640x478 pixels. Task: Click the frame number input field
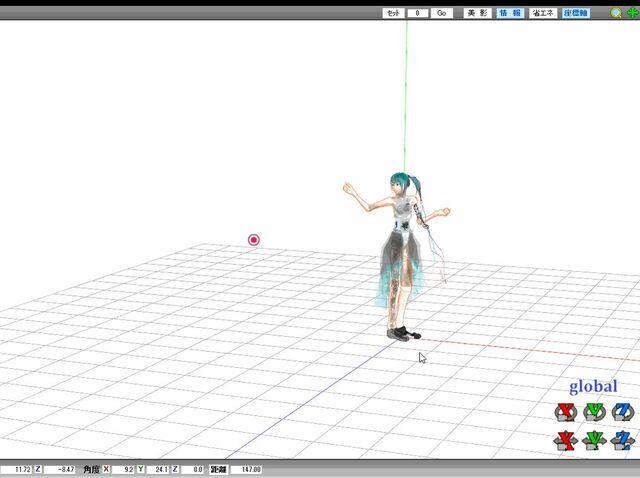[418, 13]
